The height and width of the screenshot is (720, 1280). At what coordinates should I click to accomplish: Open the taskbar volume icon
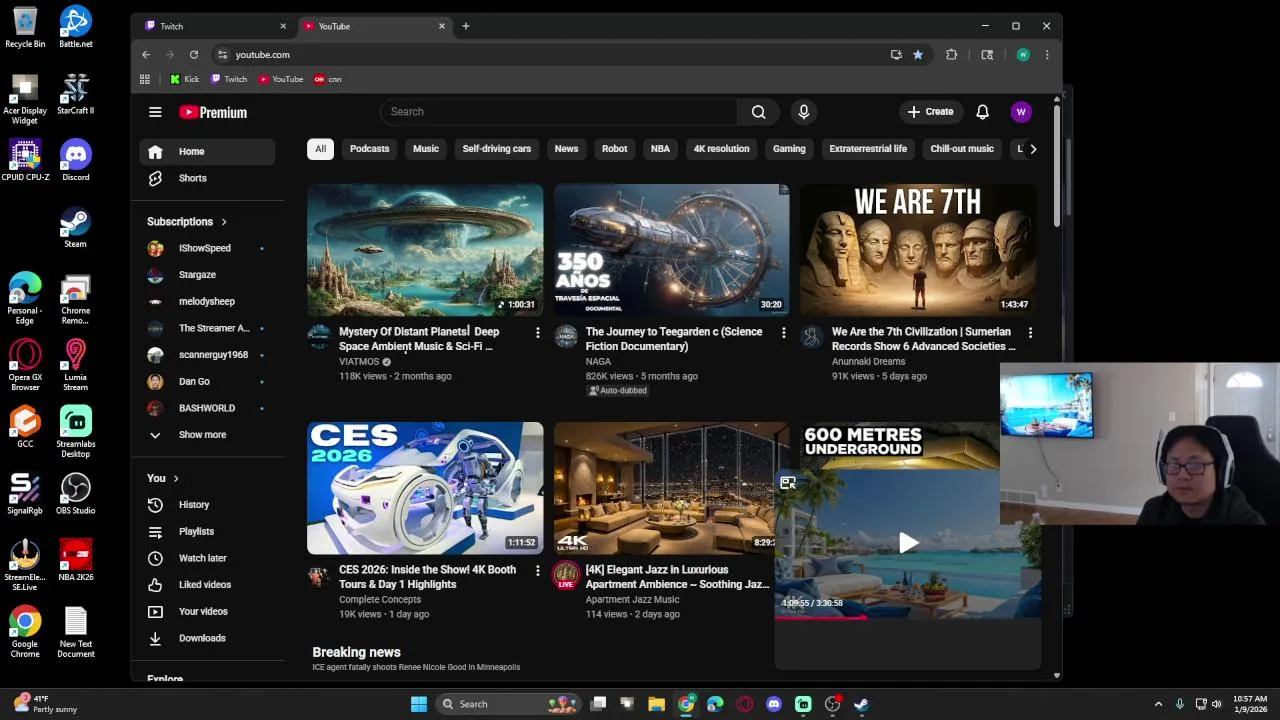point(1216,704)
